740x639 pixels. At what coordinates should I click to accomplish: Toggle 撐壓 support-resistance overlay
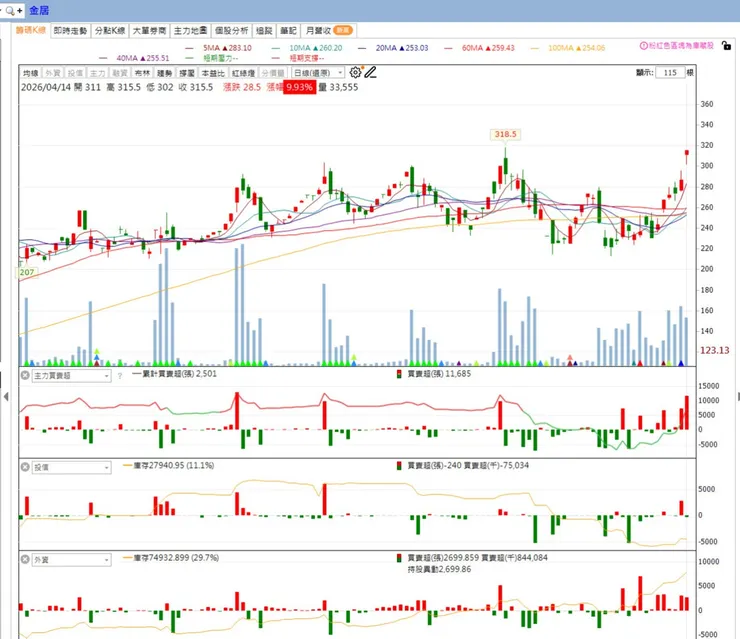click(187, 73)
